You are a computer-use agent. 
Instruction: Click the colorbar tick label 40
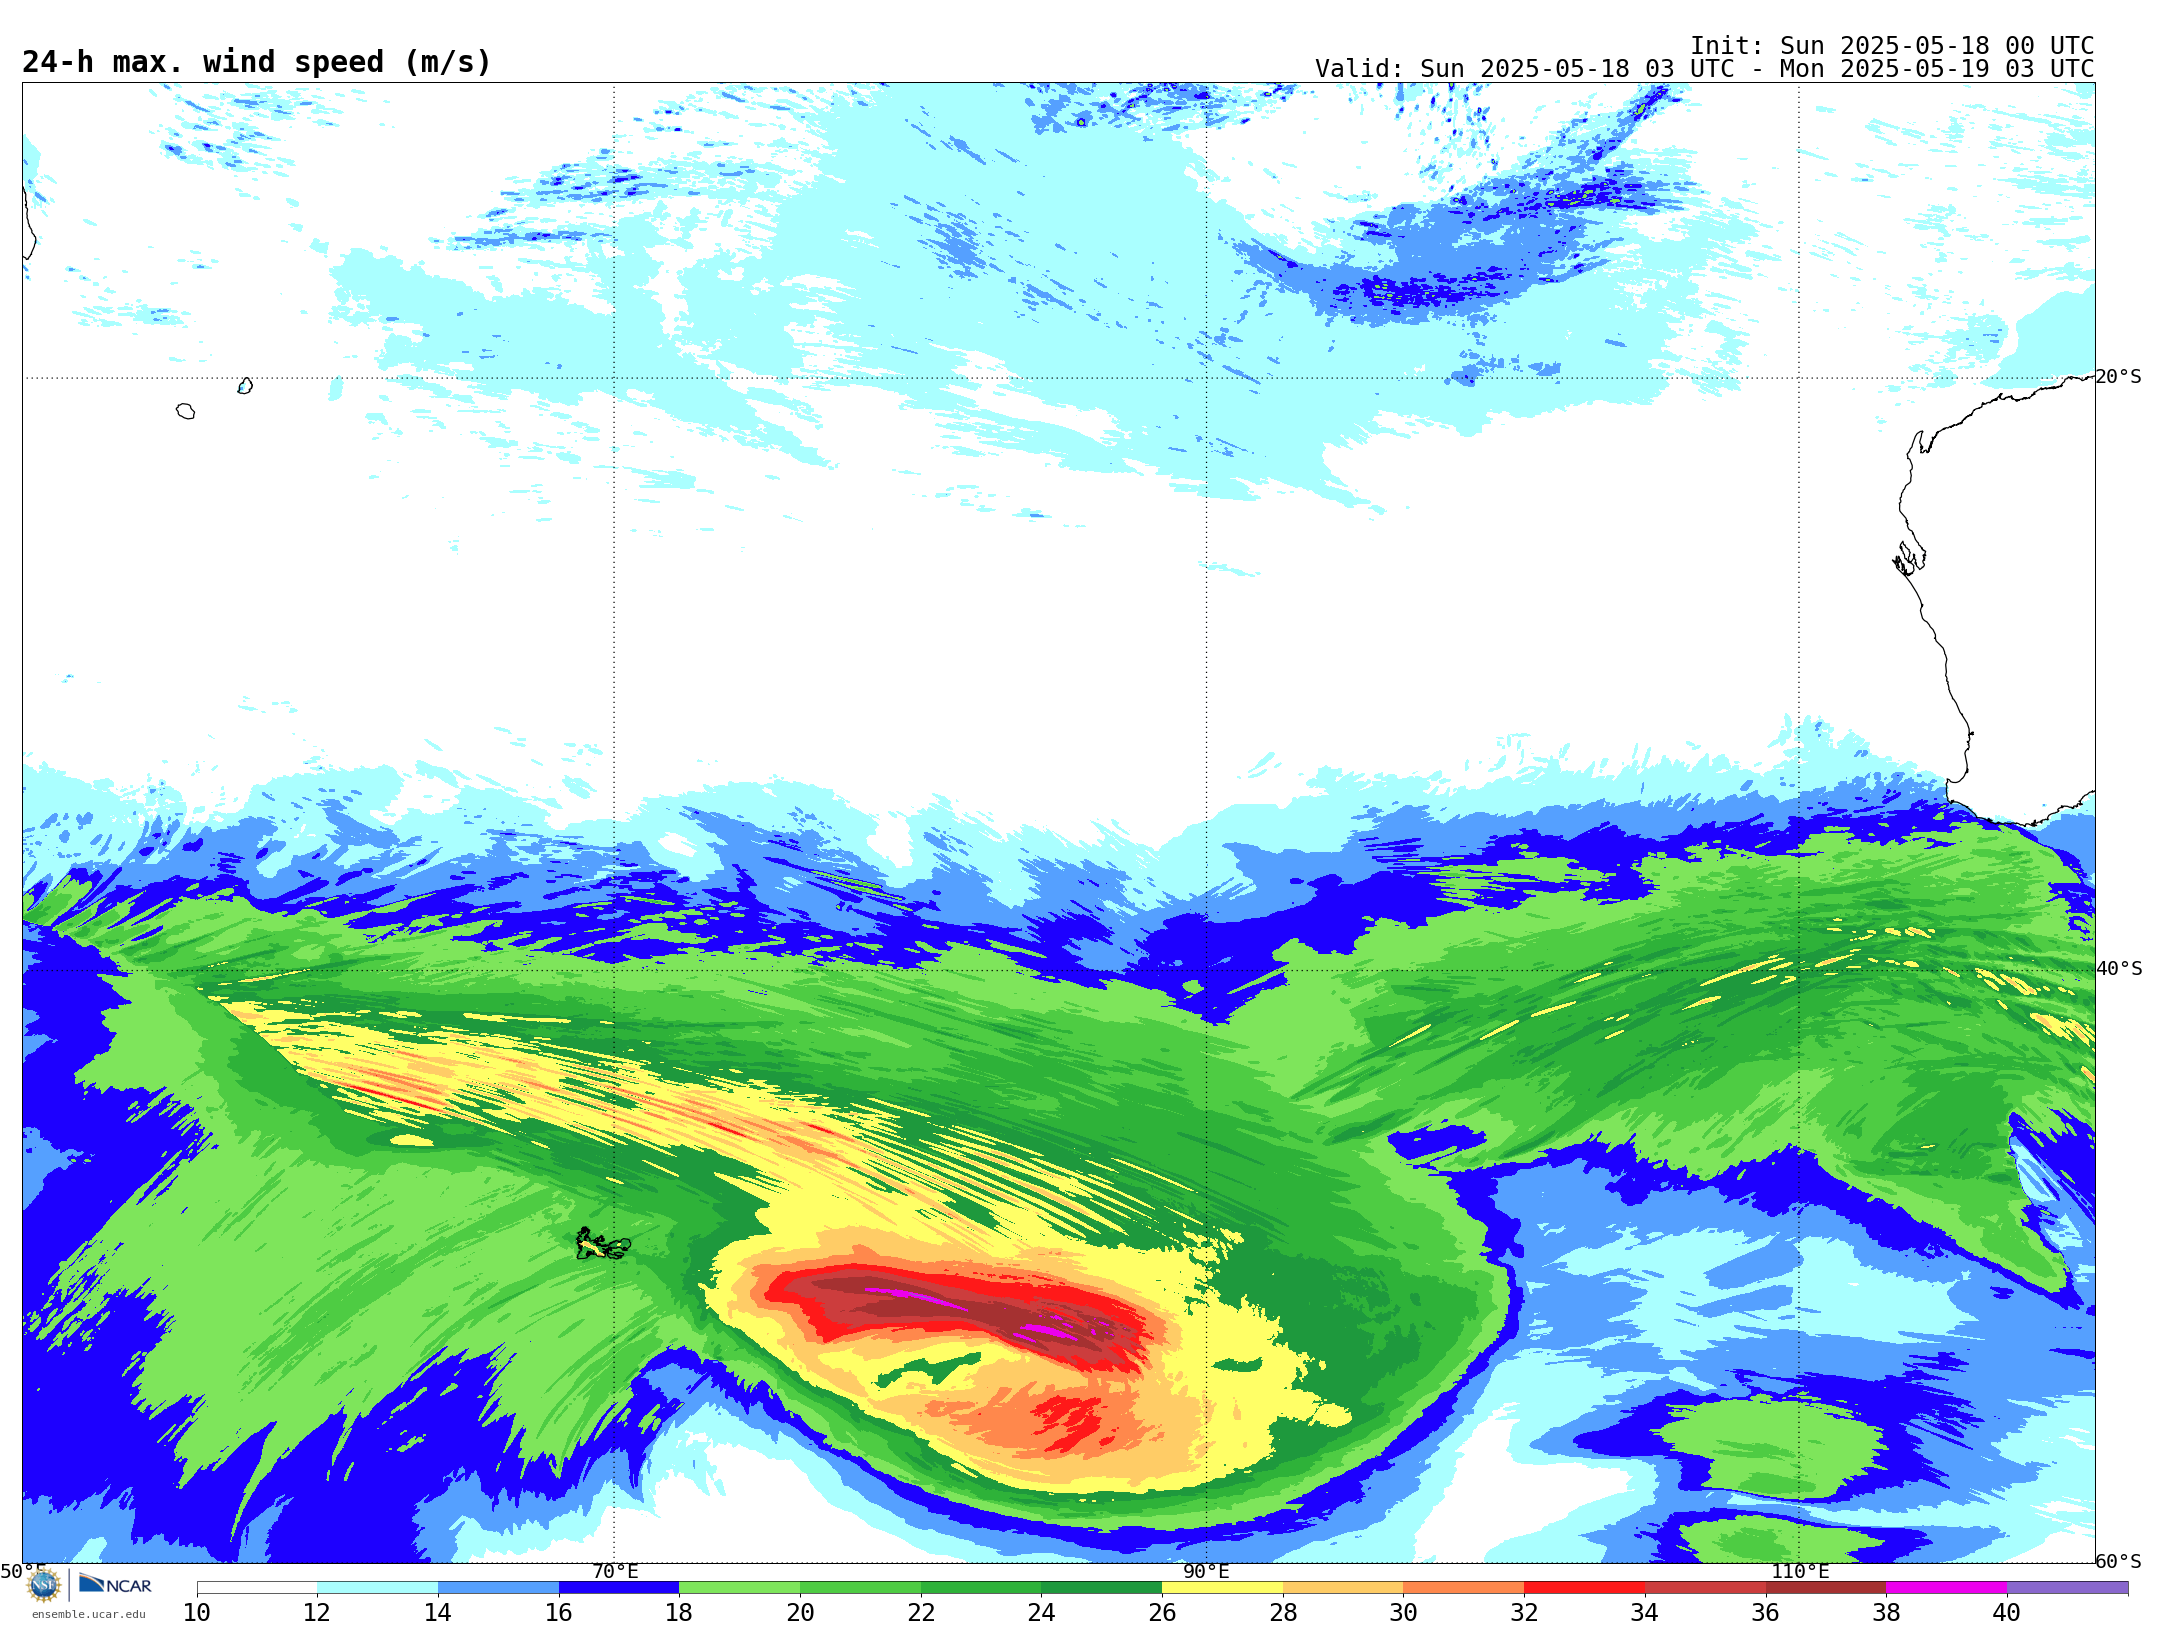click(x=2007, y=1612)
